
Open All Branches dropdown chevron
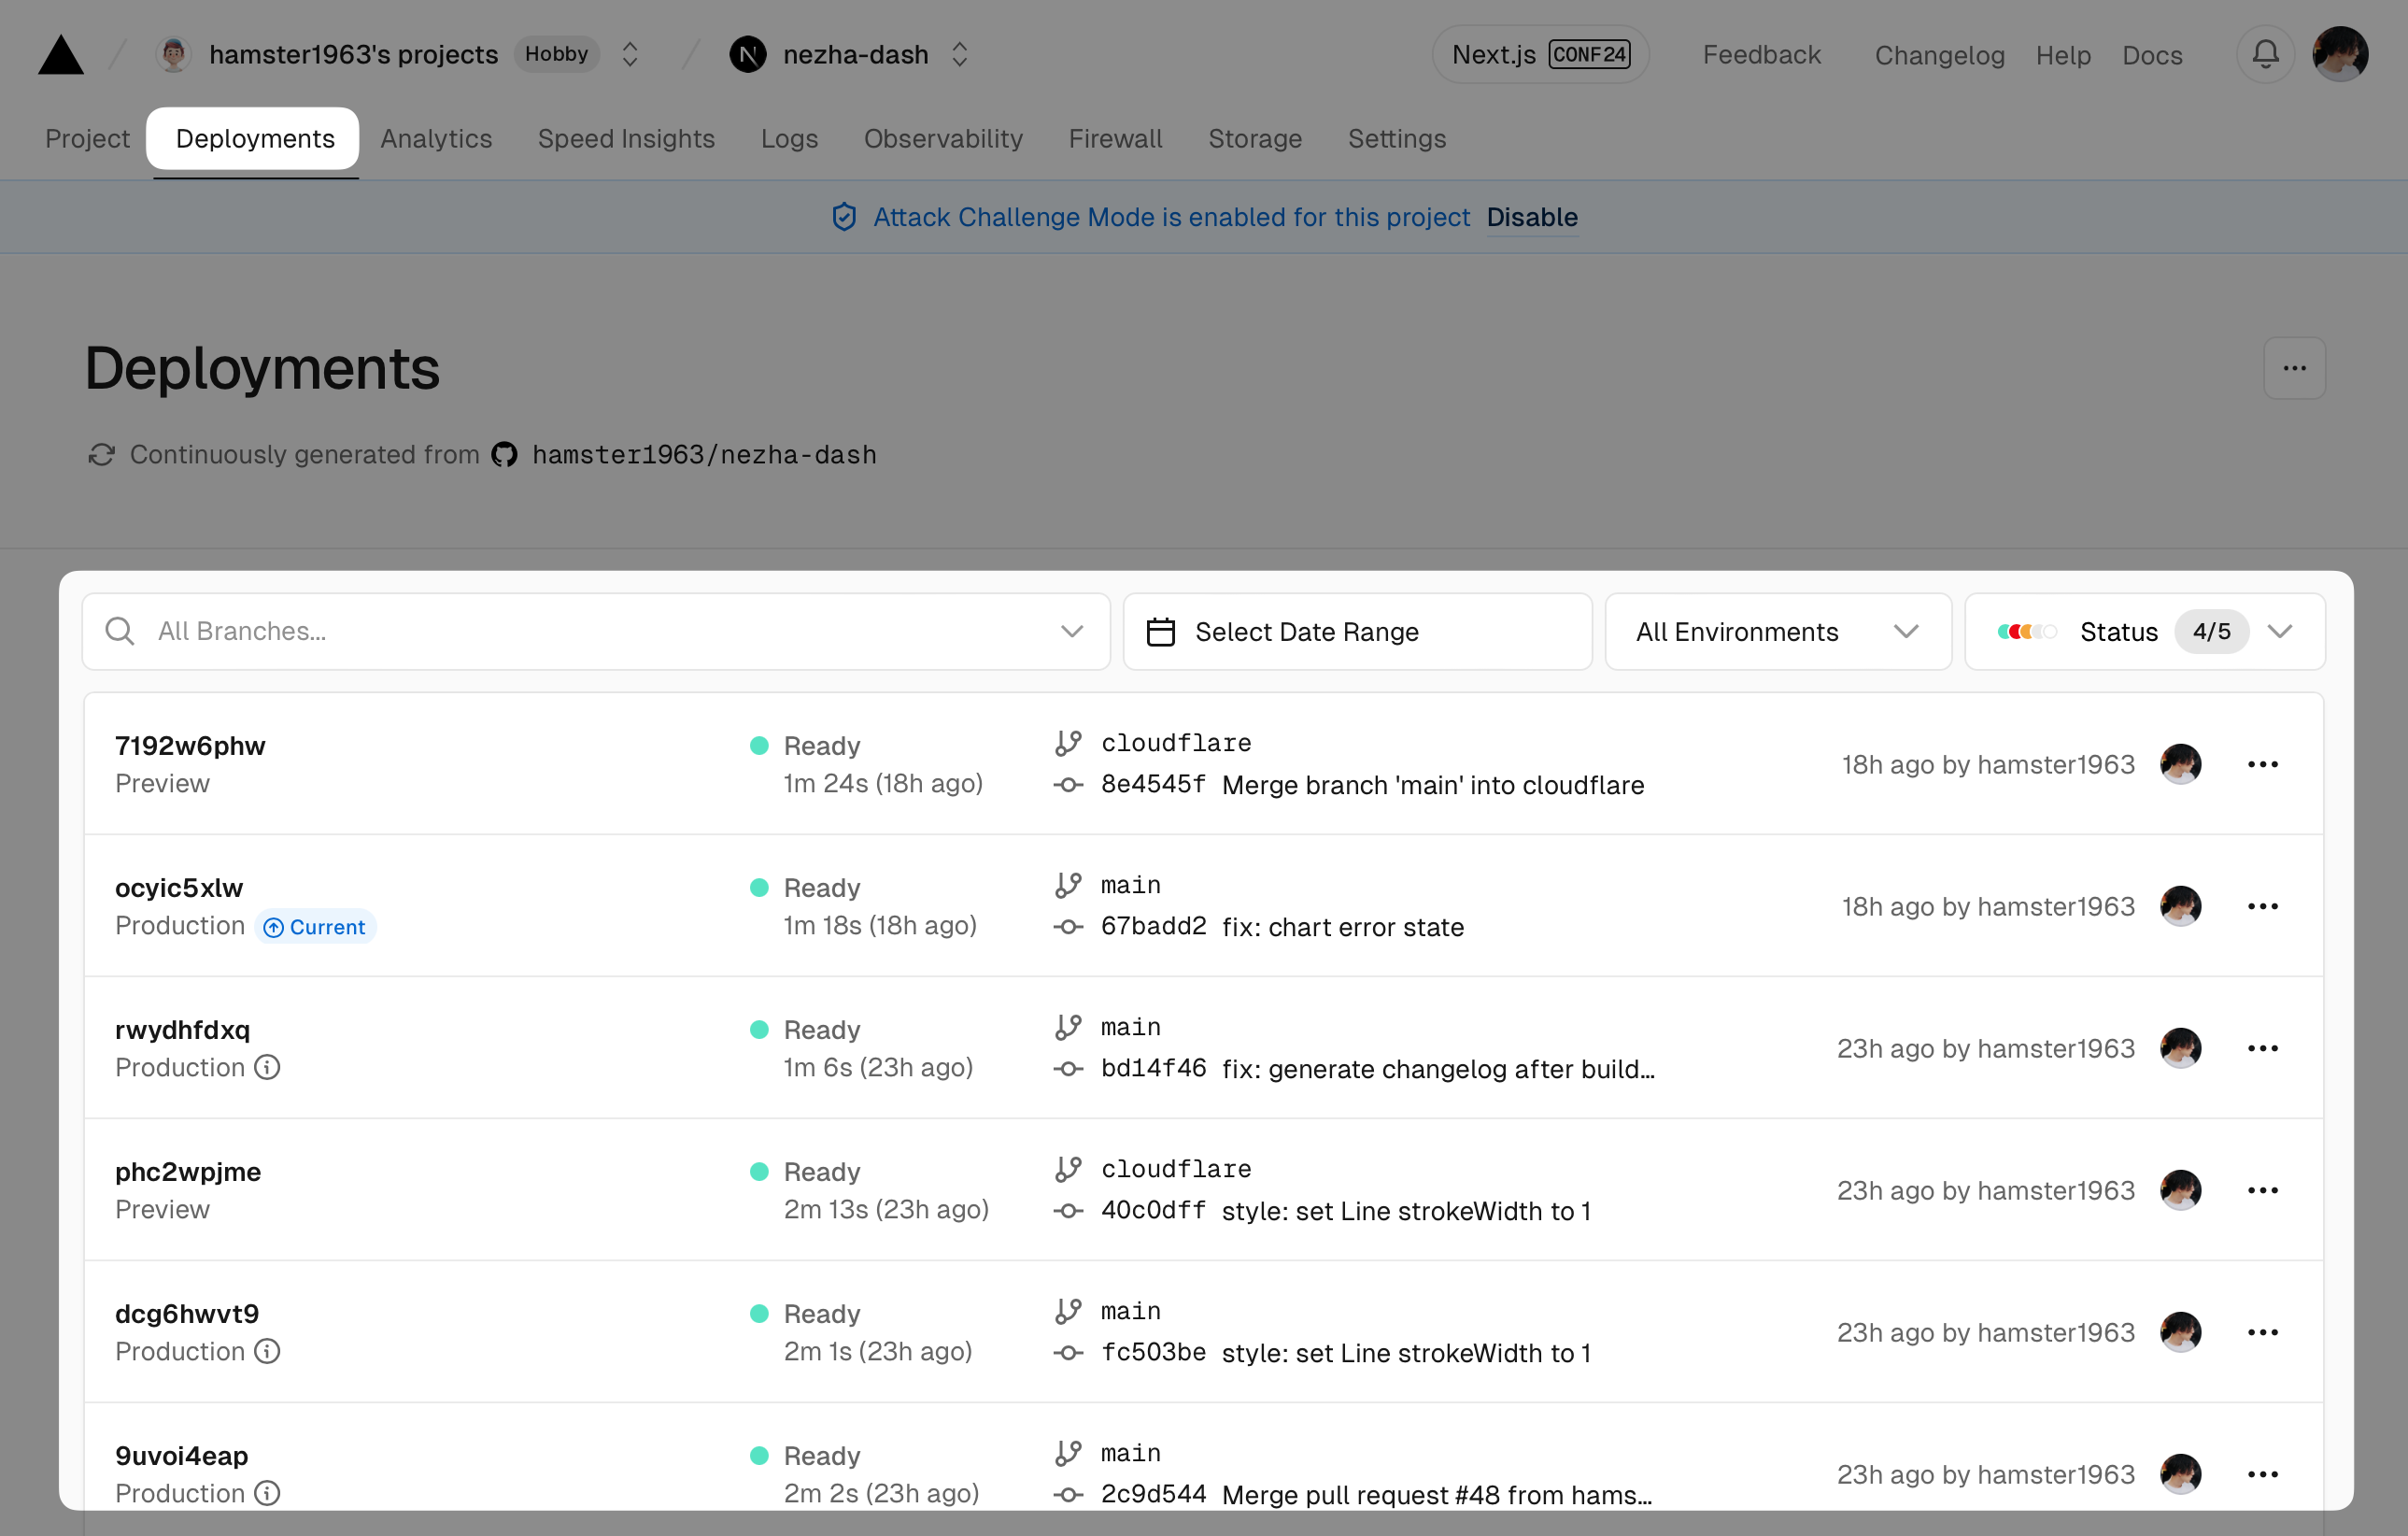[1072, 631]
